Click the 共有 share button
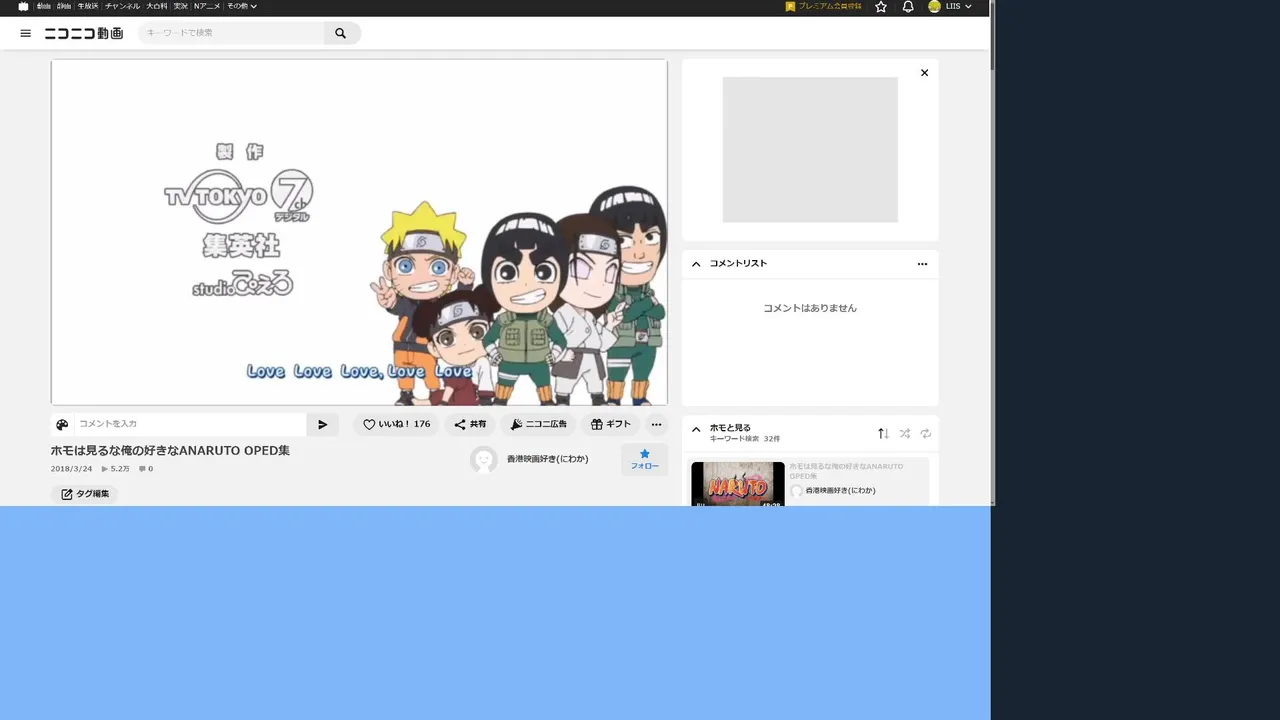Viewport: 1280px width, 720px height. coord(470,424)
